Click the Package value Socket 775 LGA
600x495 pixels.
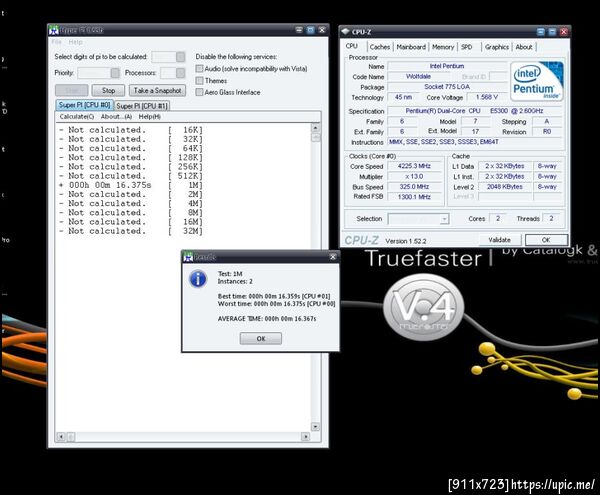pos(447,87)
